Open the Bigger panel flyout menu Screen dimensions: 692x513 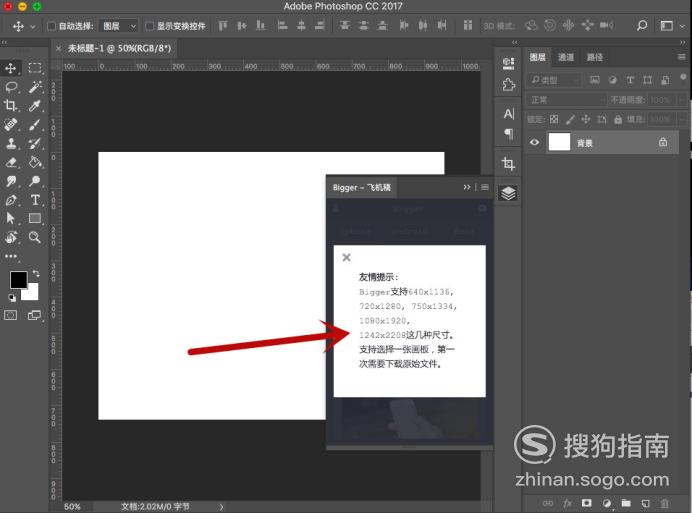click(485, 187)
